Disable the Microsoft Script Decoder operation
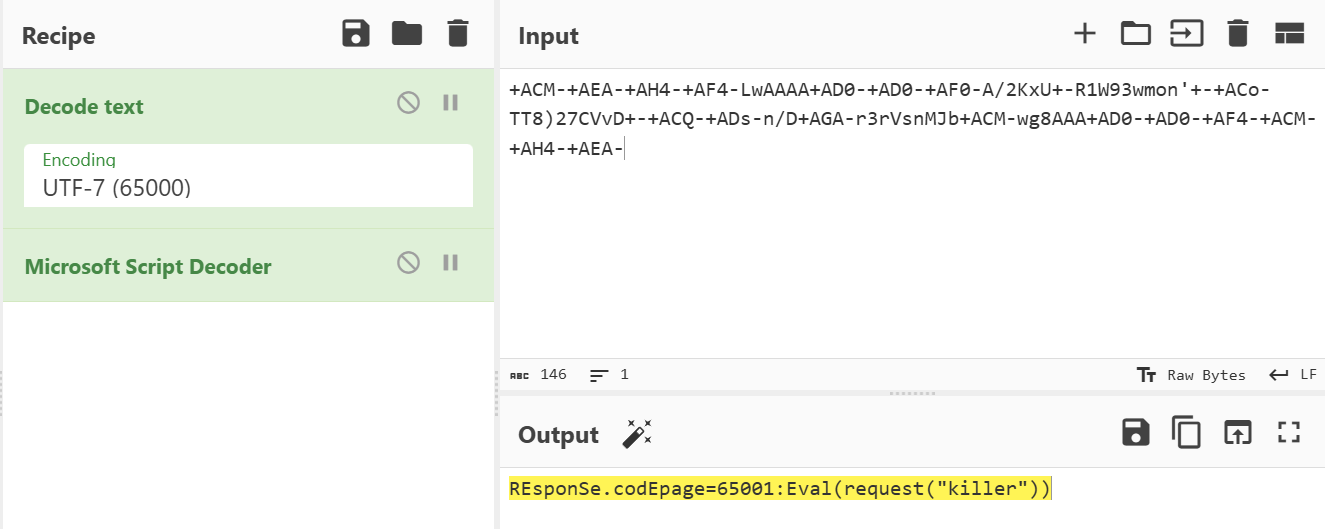Screen dimensions: 1325x529 [x=408, y=262]
